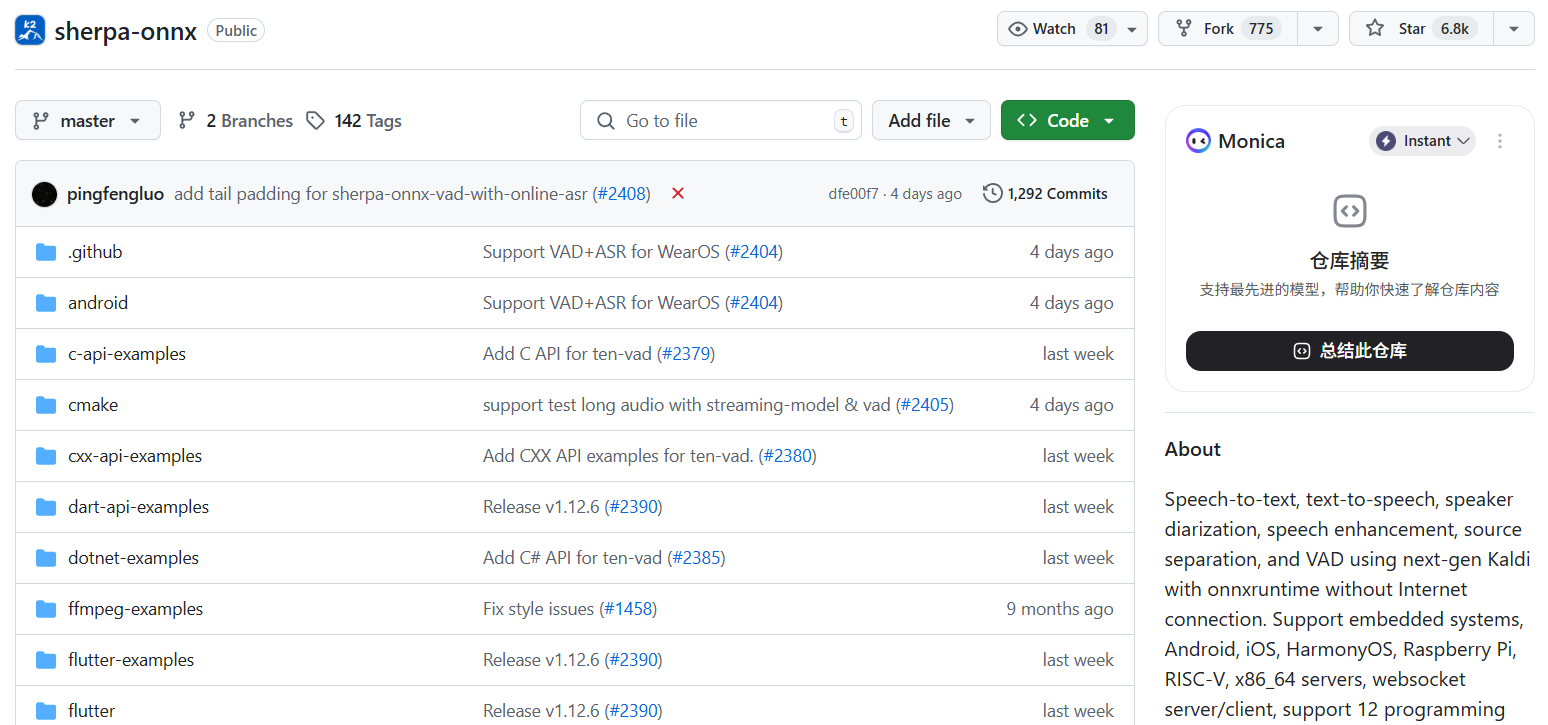Open the Fix style issues commit message
Viewport: 1548px width, 725px height.
538,609
